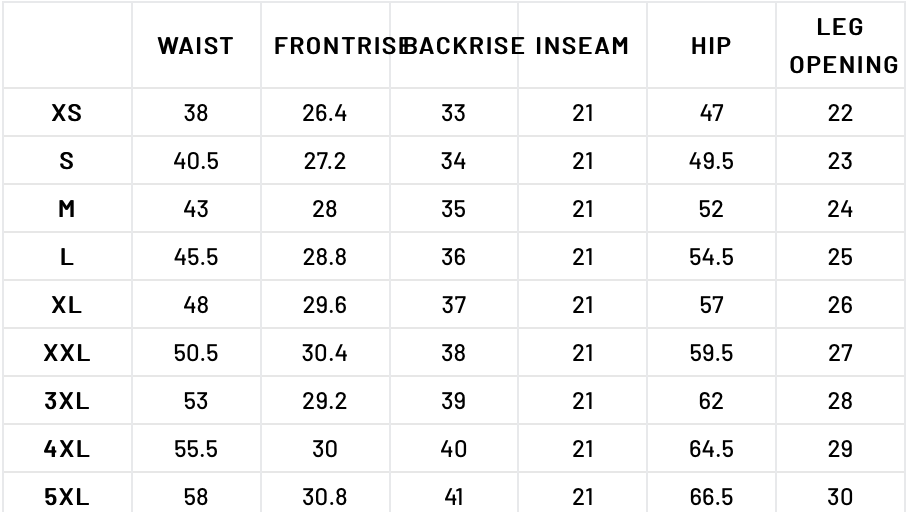Viewport: 908px width, 512px height.
Task: Select the 3XL size row label
Action: click(x=66, y=401)
